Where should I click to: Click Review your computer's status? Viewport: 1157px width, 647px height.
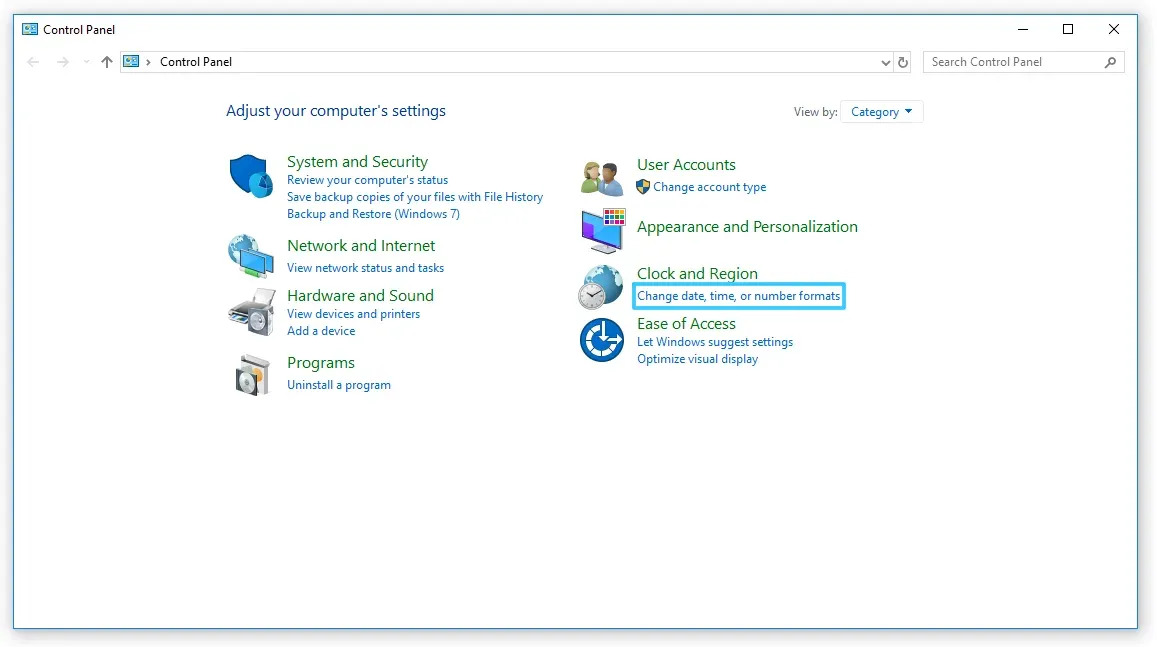click(x=367, y=180)
